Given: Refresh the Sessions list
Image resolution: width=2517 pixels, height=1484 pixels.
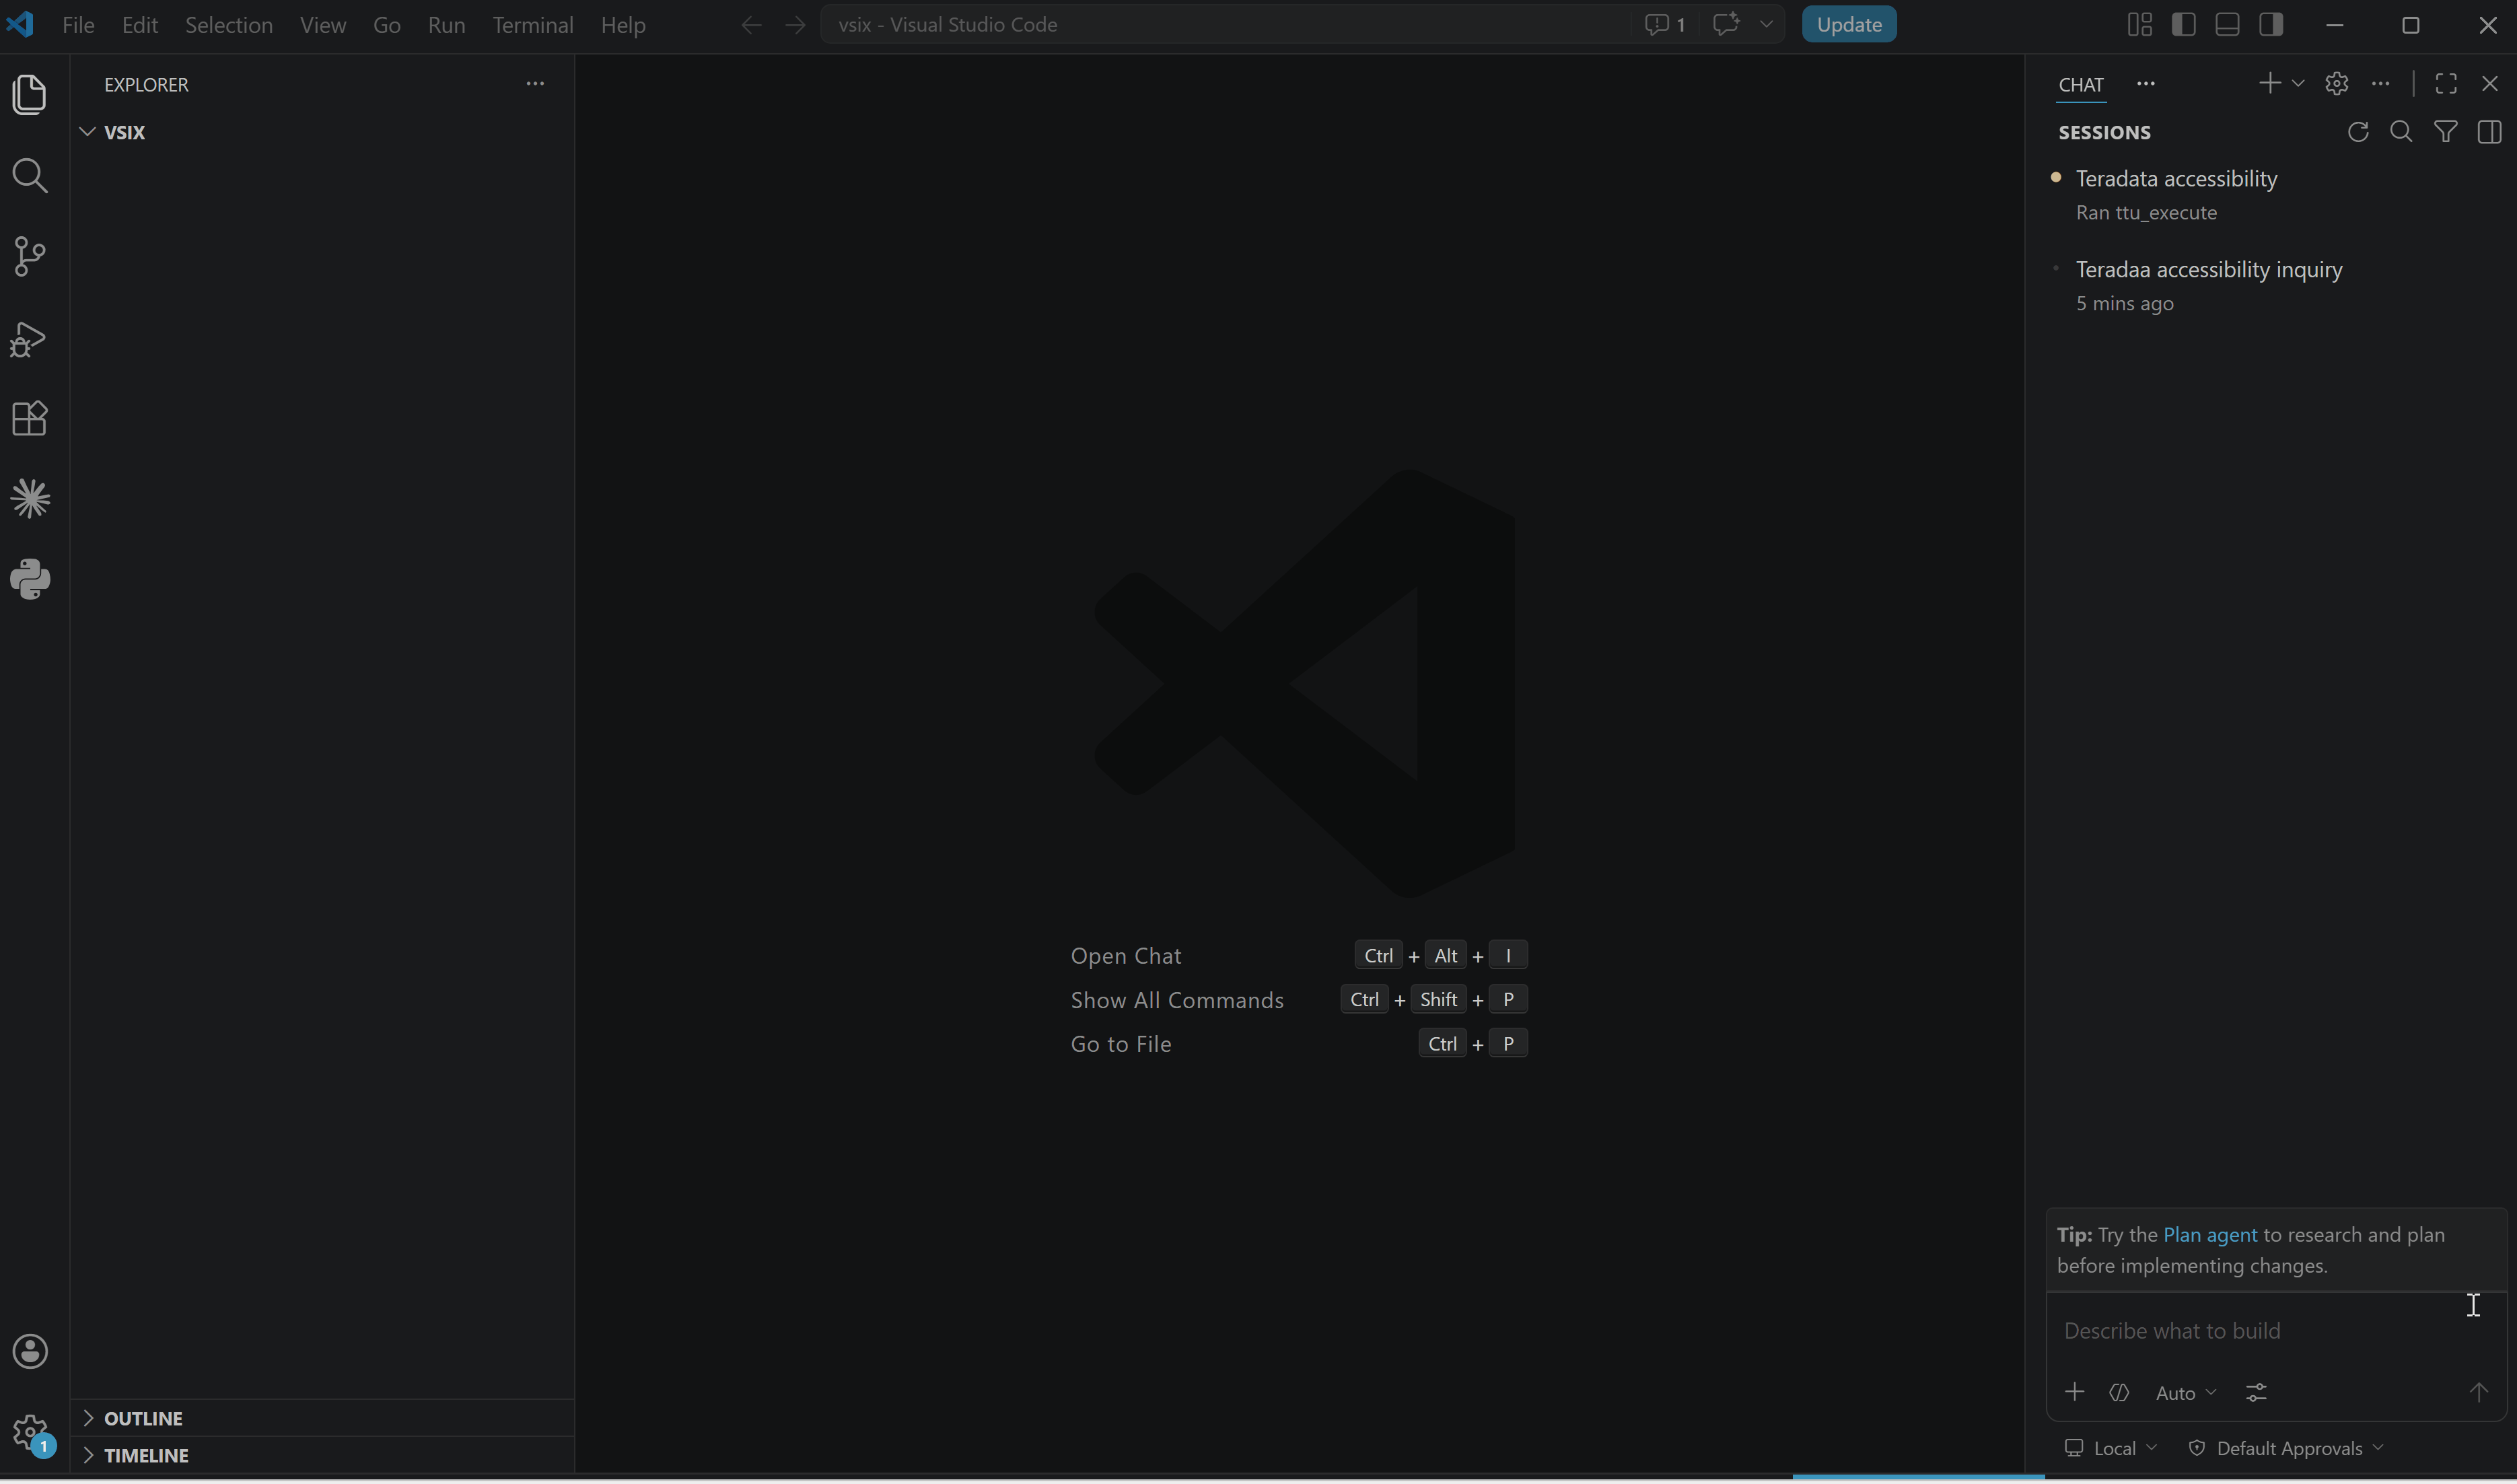Looking at the screenshot, I should click(2357, 132).
